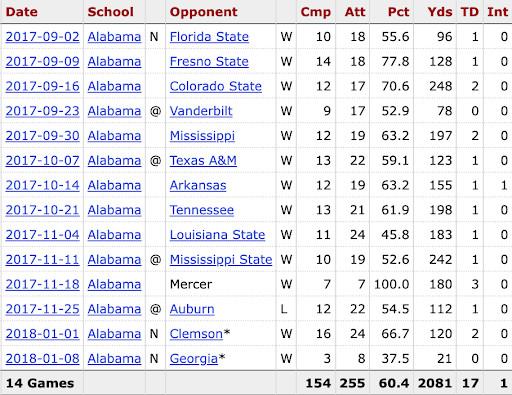The width and height of the screenshot is (512, 395).
Task: Open the Tennessee opponent link
Action: pyautogui.click(x=202, y=210)
